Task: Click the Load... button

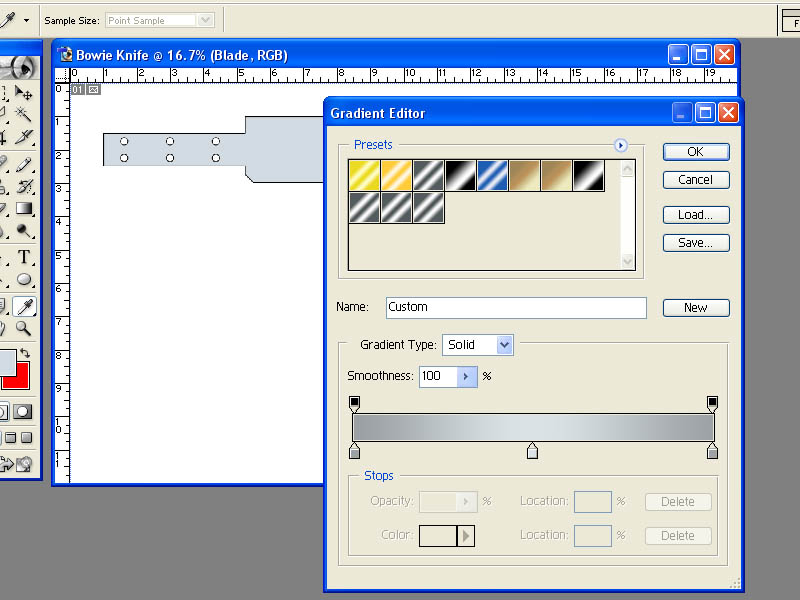Action: (x=696, y=215)
